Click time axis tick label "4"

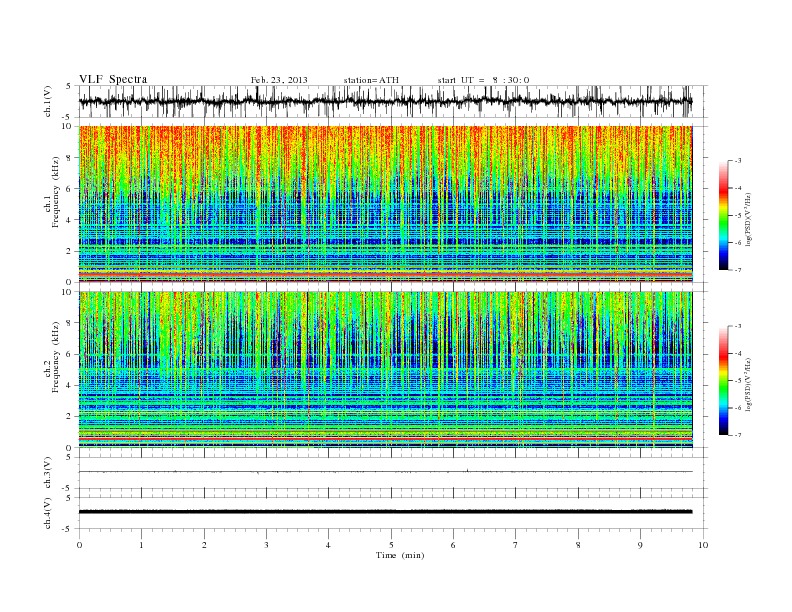point(328,545)
